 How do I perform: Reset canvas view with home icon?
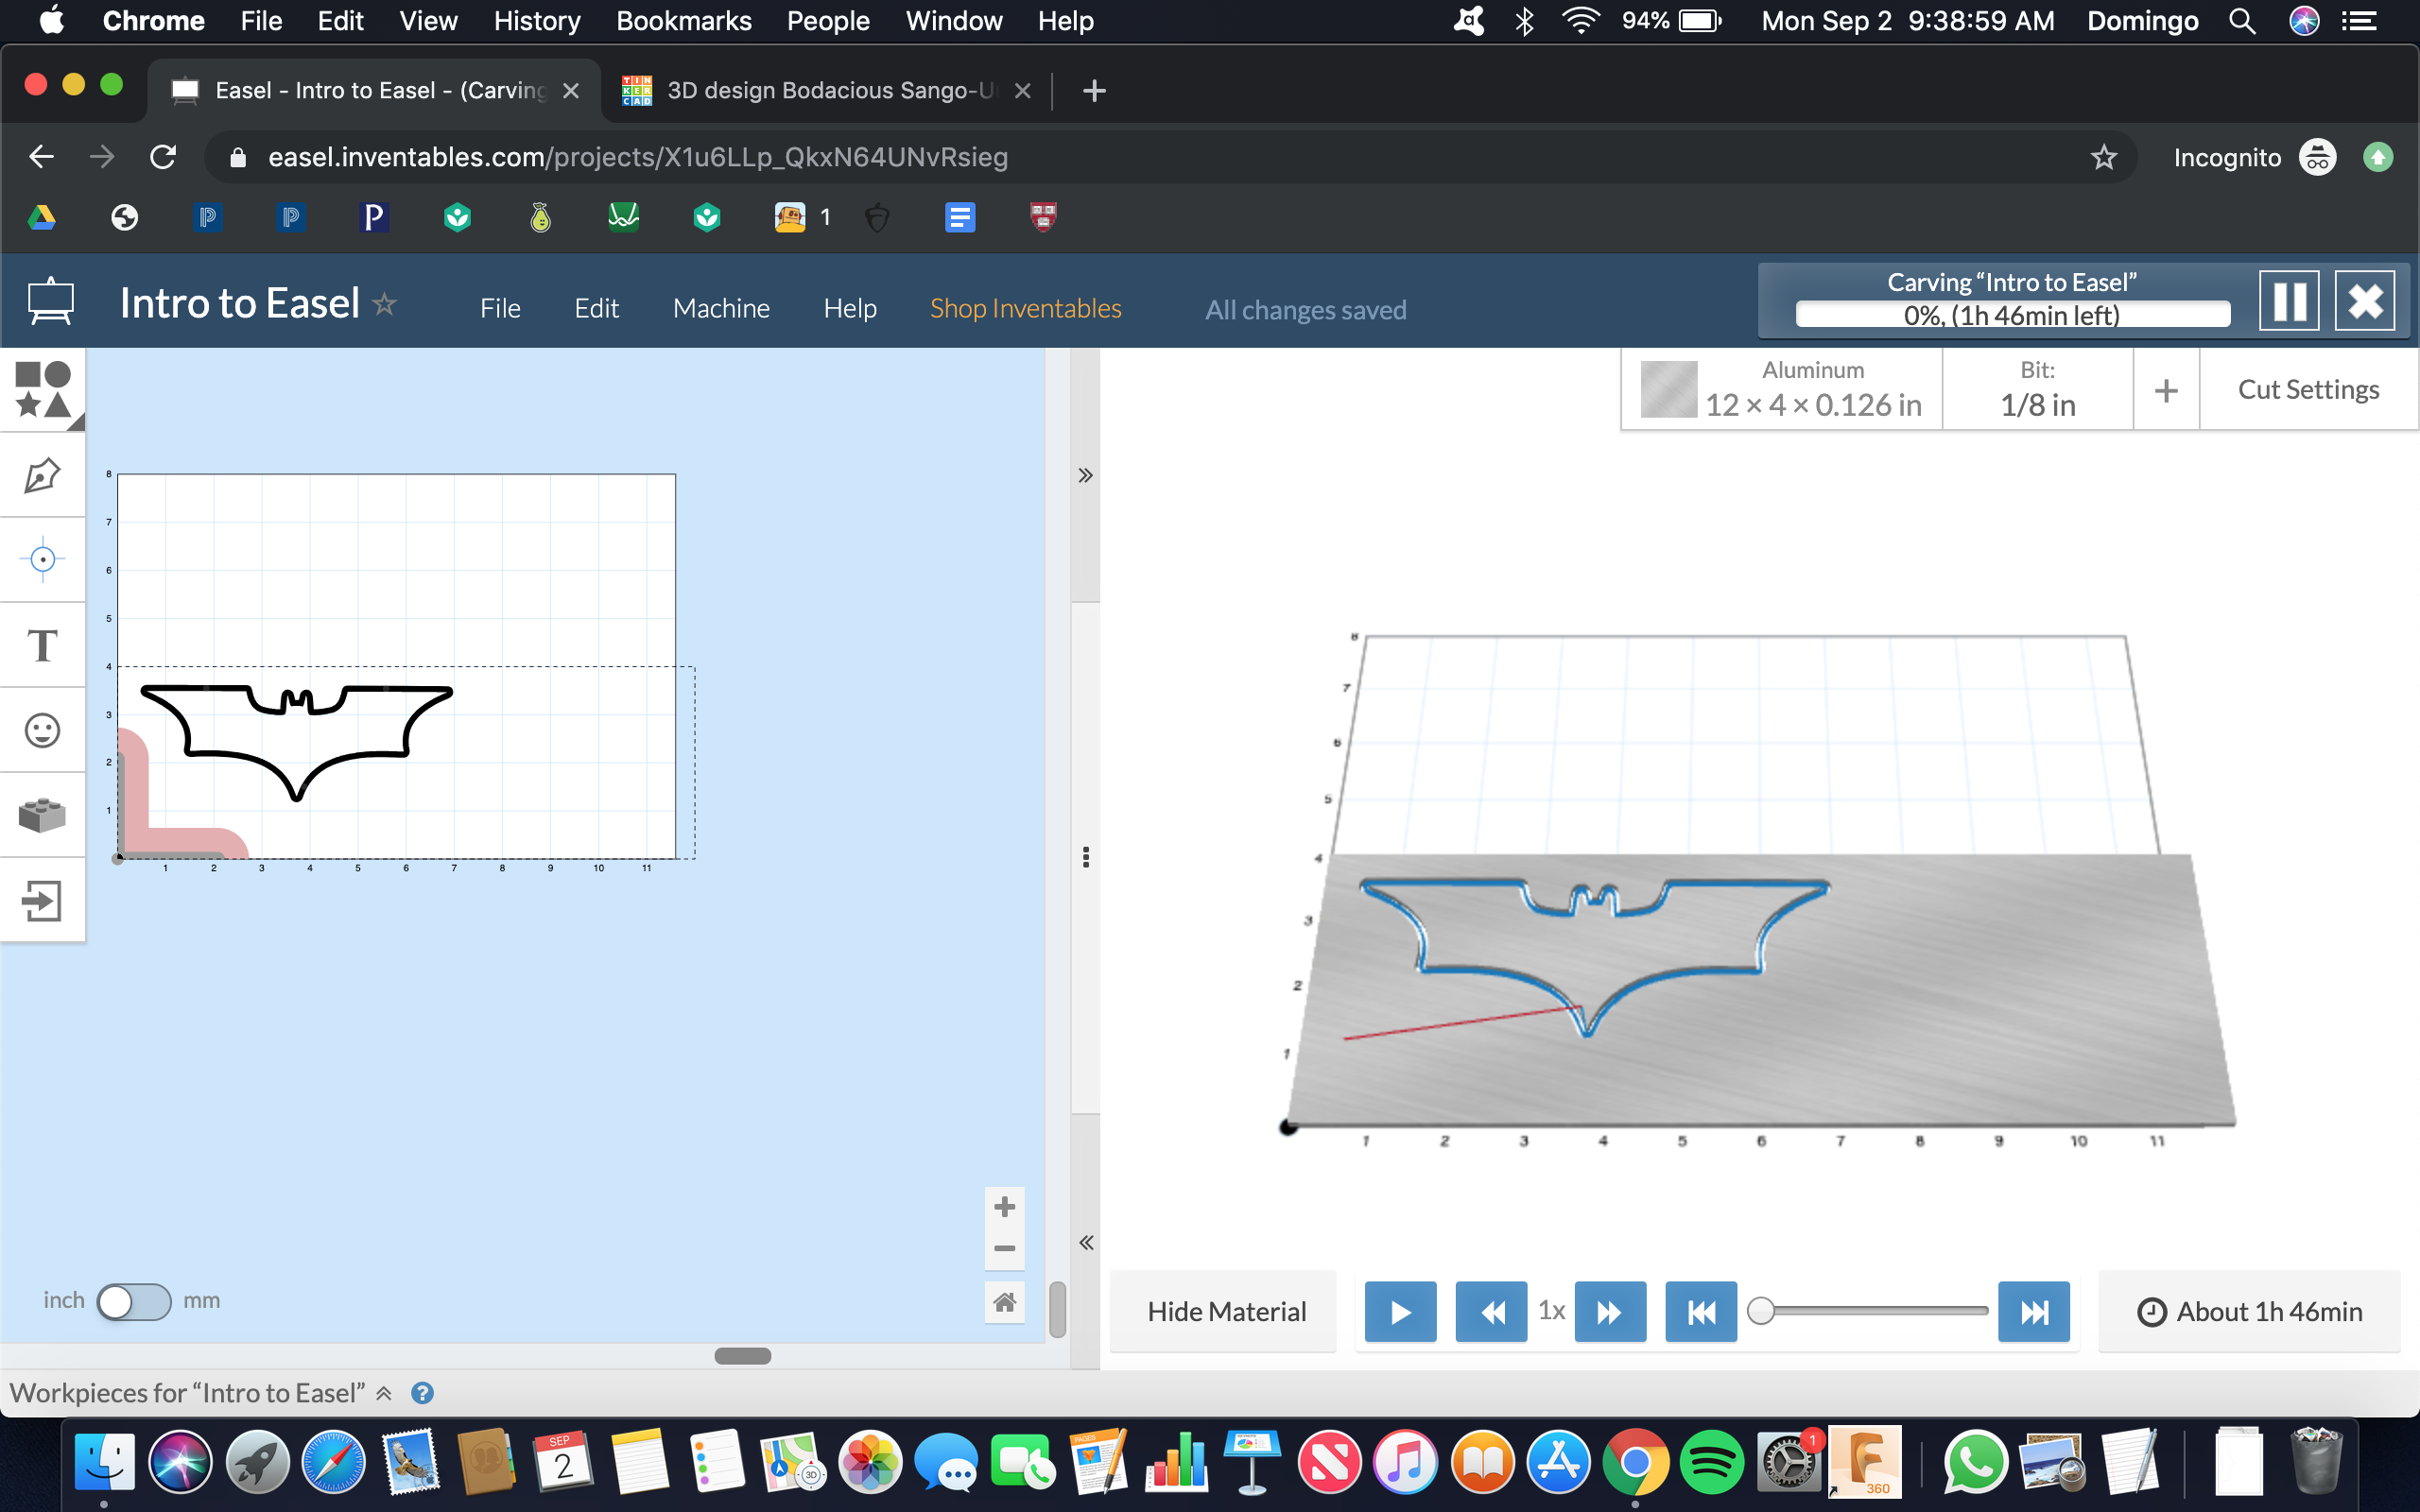(1005, 1302)
